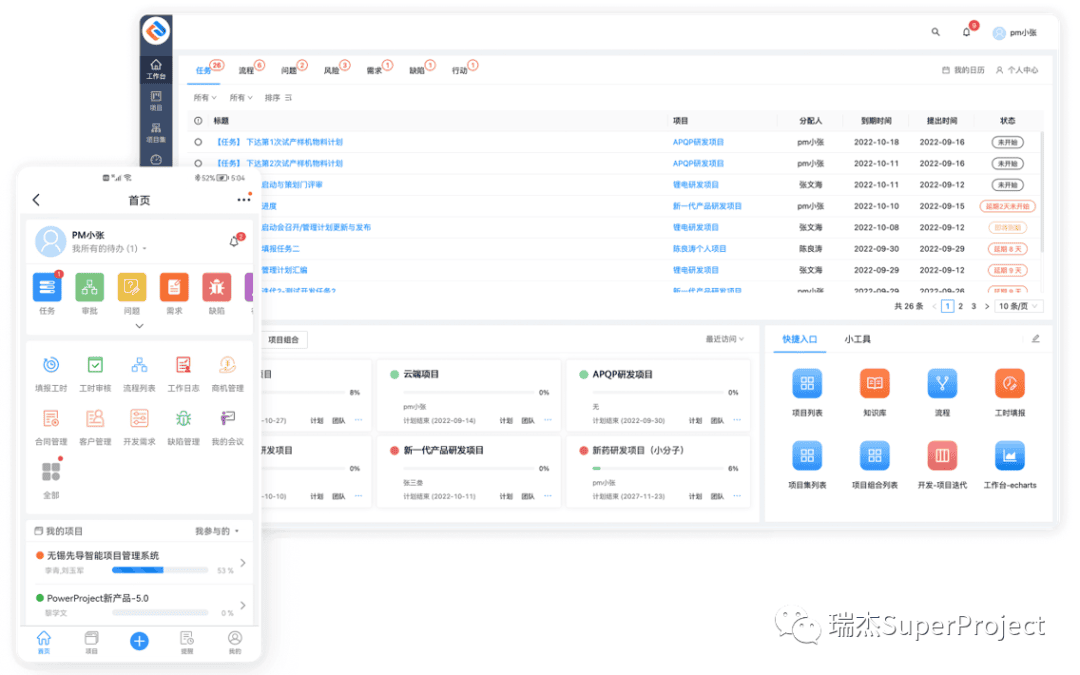Open the pm小张 user avatar menu

point(1015,32)
